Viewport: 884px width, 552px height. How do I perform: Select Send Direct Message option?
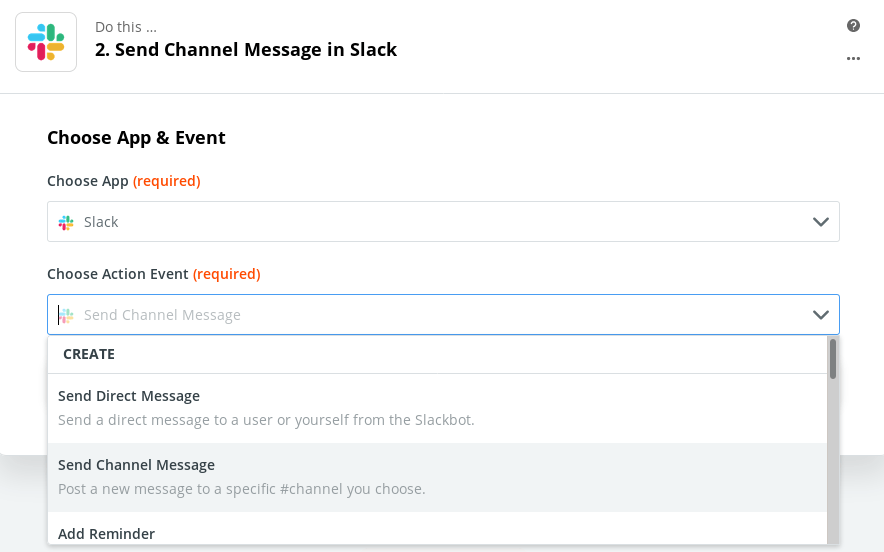point(437,408)
